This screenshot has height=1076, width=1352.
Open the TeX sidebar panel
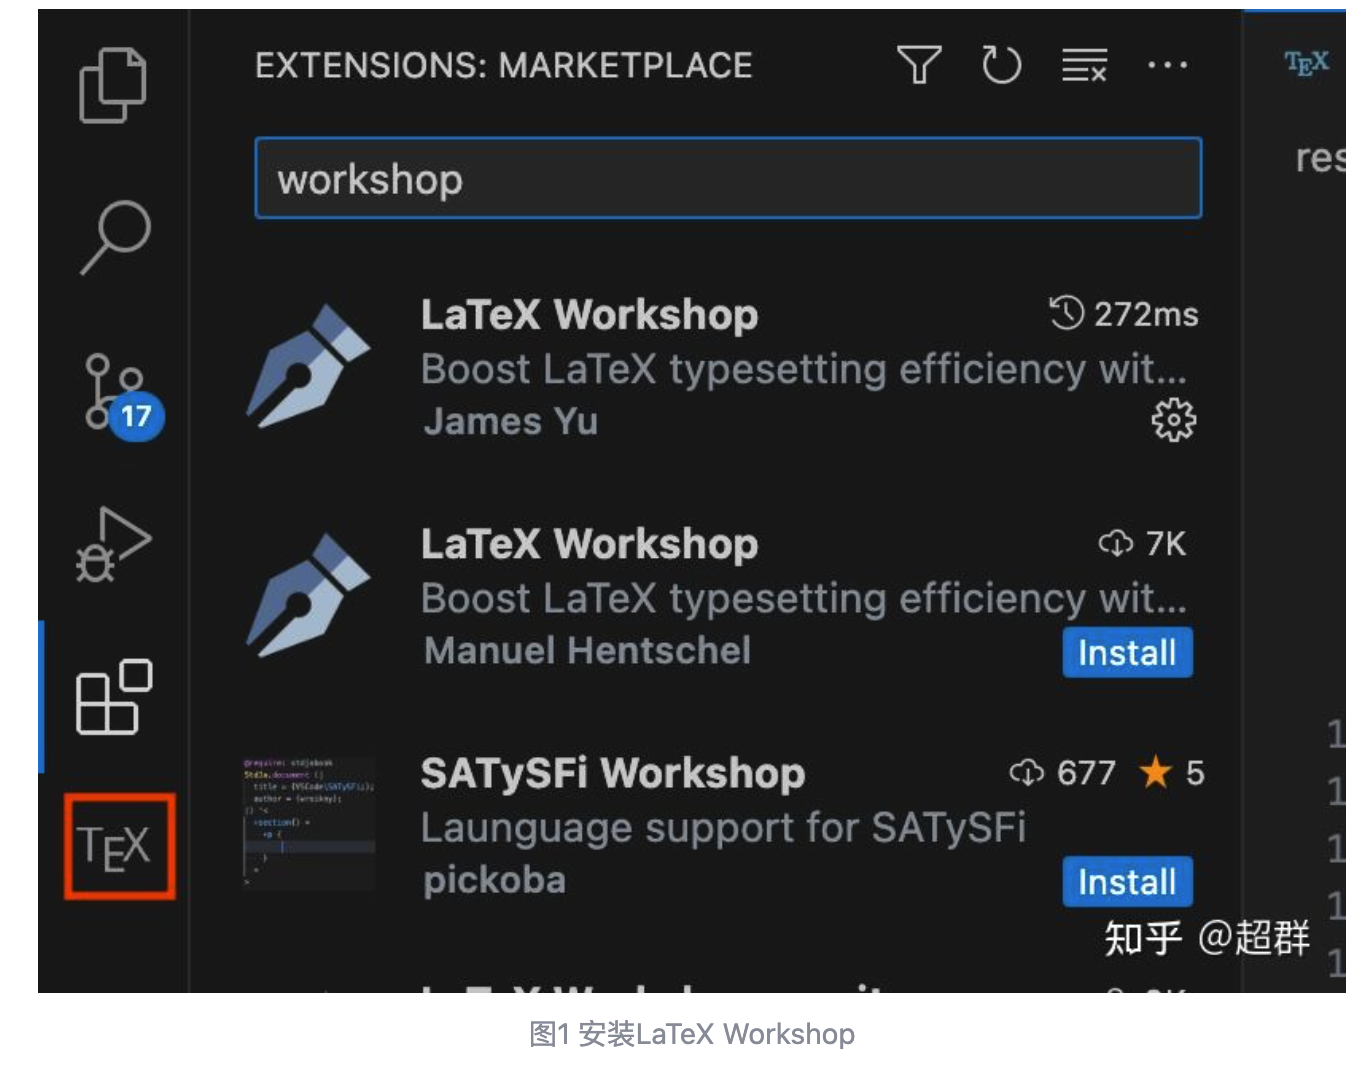click(119, 846)
